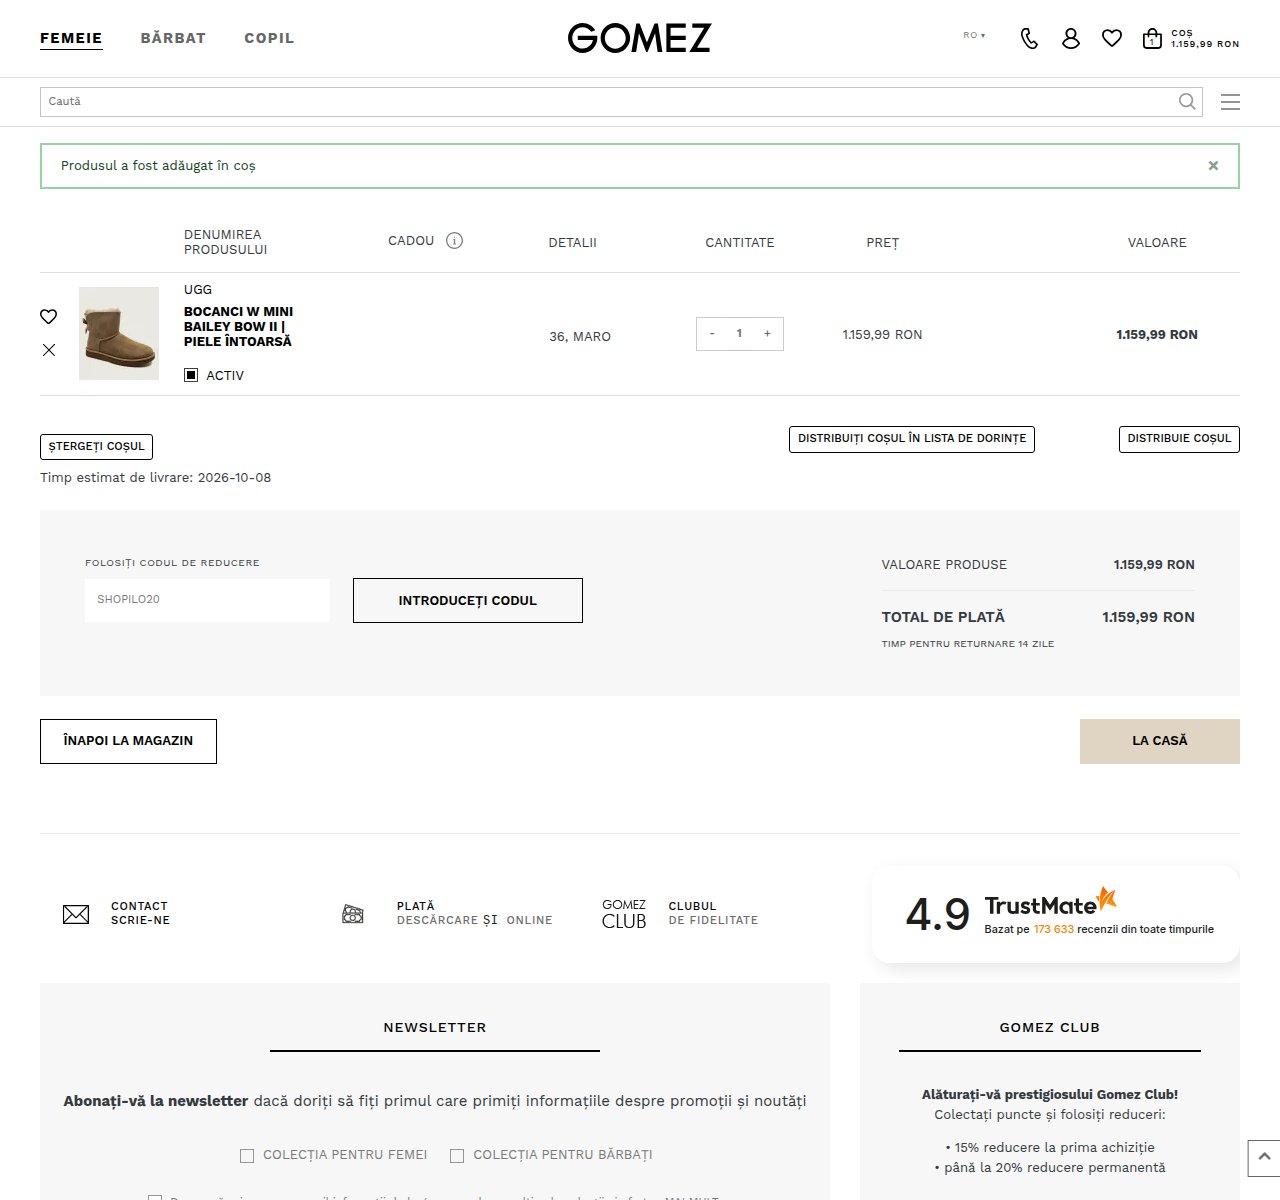Check 'Colecția pentru femei' newsletter option
This screenshot has height=1200, width=1280.
click(x=247, y=1156)
